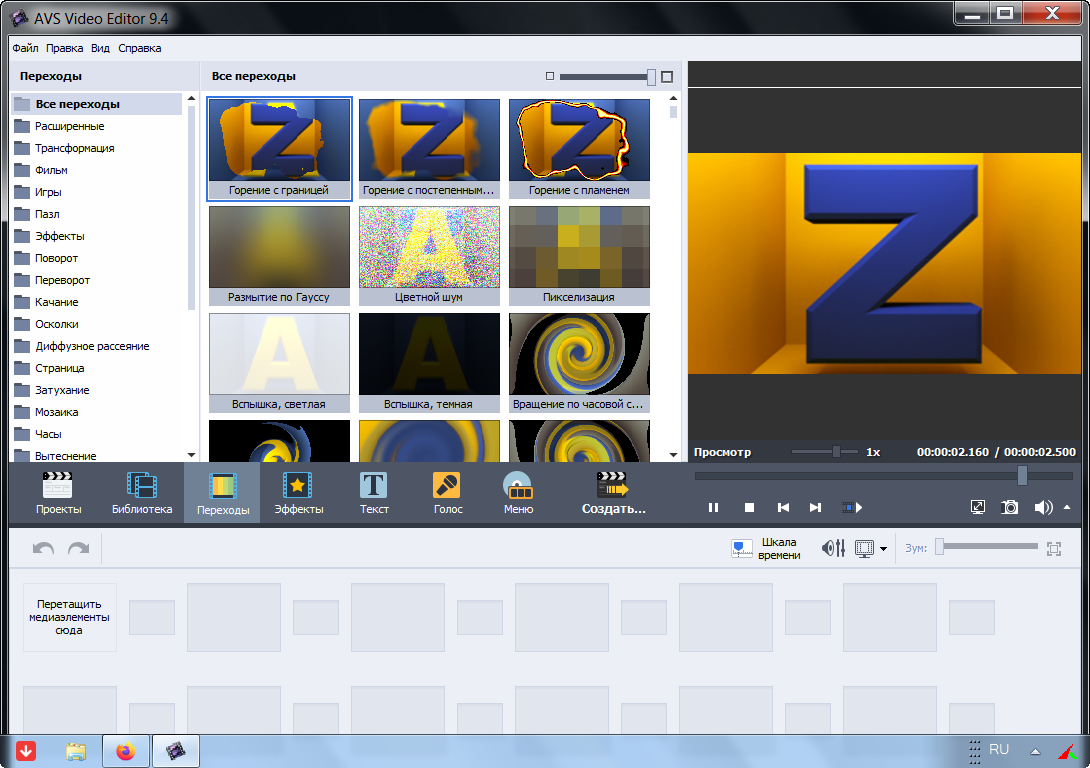Image resolution: width=1090 pixels, height=768 pixels.
Task: Open the Справка menu
Action: [x=139, y=48]
